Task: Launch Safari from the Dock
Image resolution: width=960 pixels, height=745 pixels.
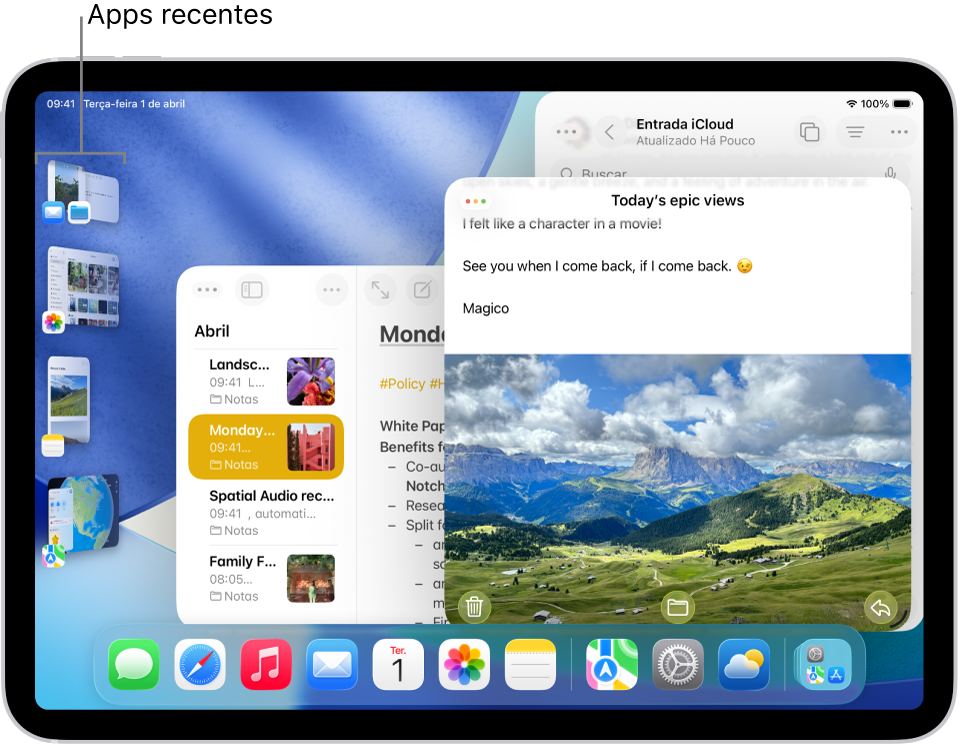Action: click(198, 663)
